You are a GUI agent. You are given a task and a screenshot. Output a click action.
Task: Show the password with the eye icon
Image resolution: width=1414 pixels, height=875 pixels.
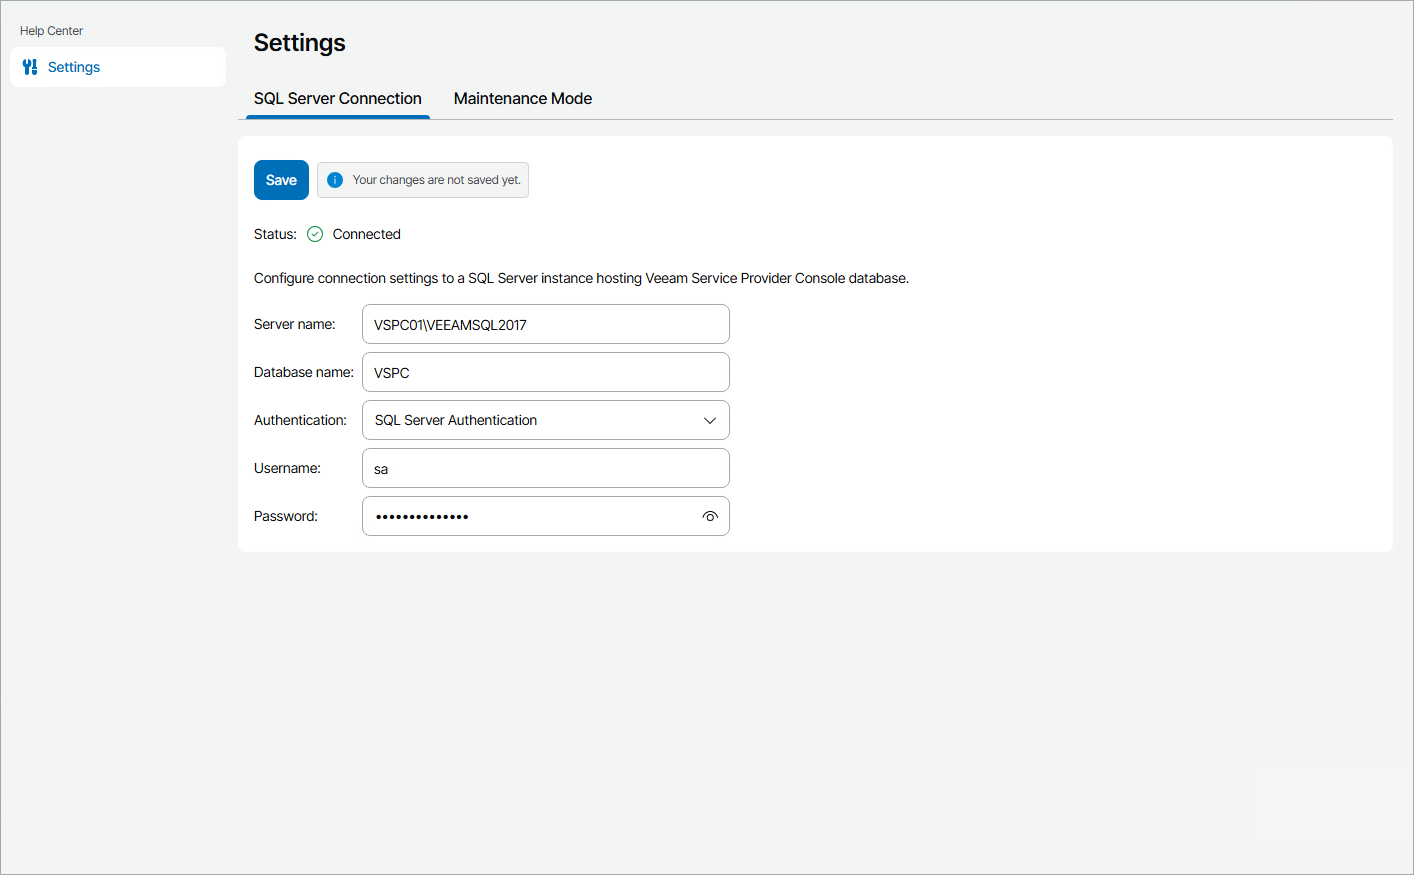(x=710, y=516)
